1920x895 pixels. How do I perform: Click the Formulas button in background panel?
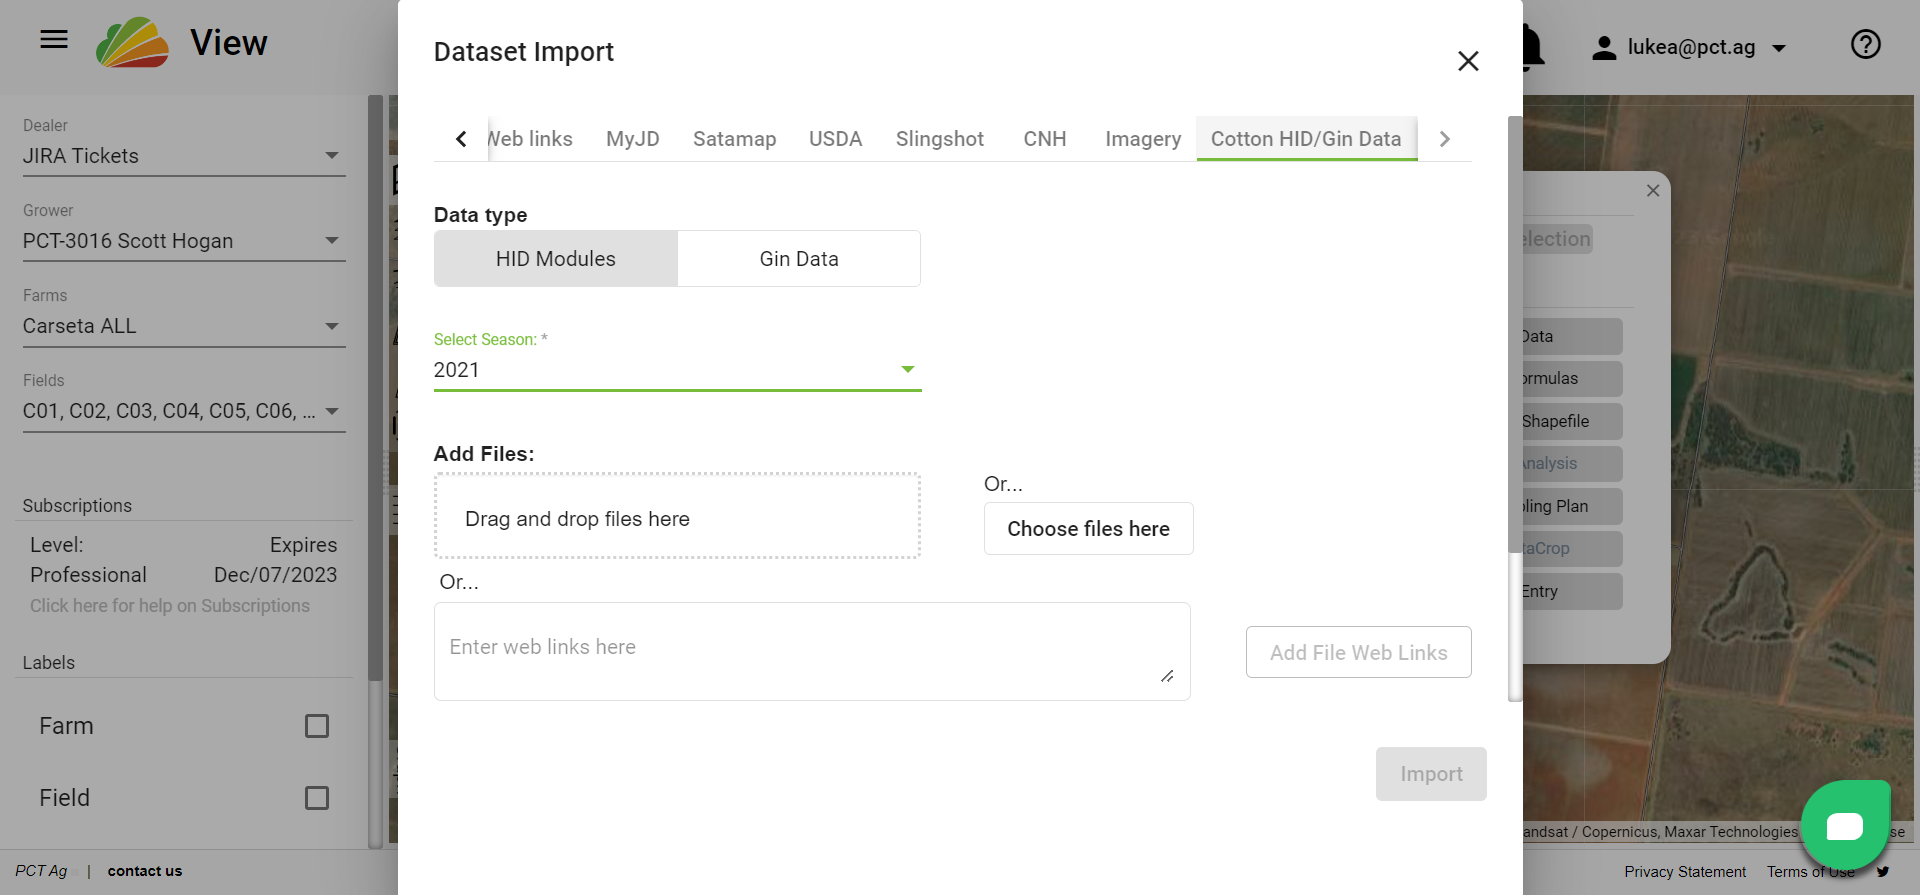[x=1572, y=378]
